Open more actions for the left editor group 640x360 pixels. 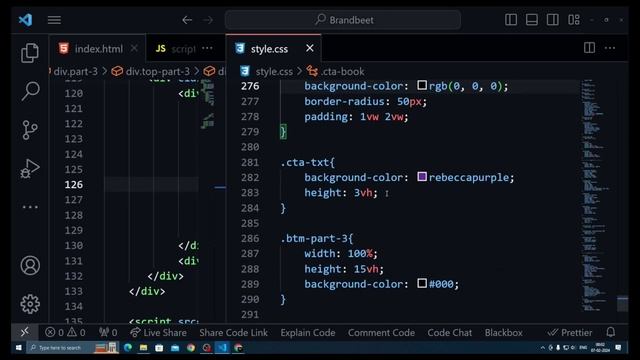[x=207, y=48]
